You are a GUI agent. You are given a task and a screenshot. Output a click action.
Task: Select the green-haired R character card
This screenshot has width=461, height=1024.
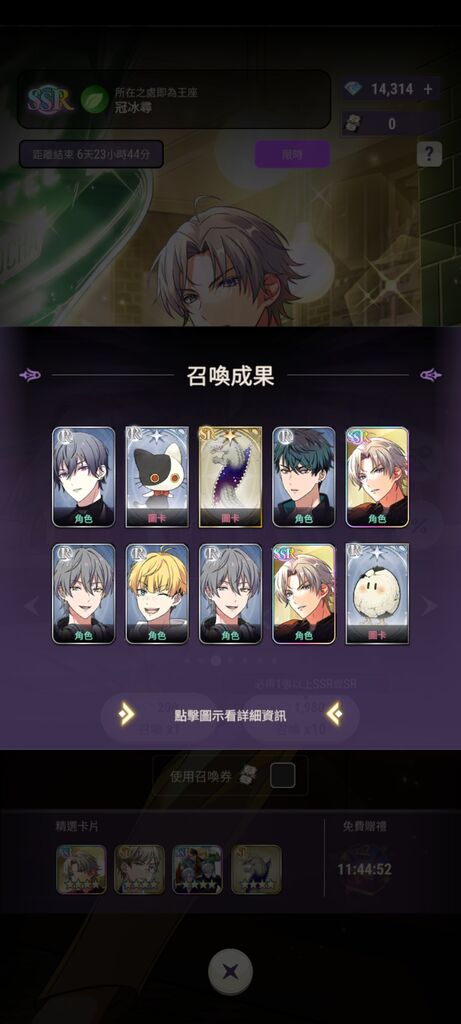pyautogui.click(x=304, y=477)
